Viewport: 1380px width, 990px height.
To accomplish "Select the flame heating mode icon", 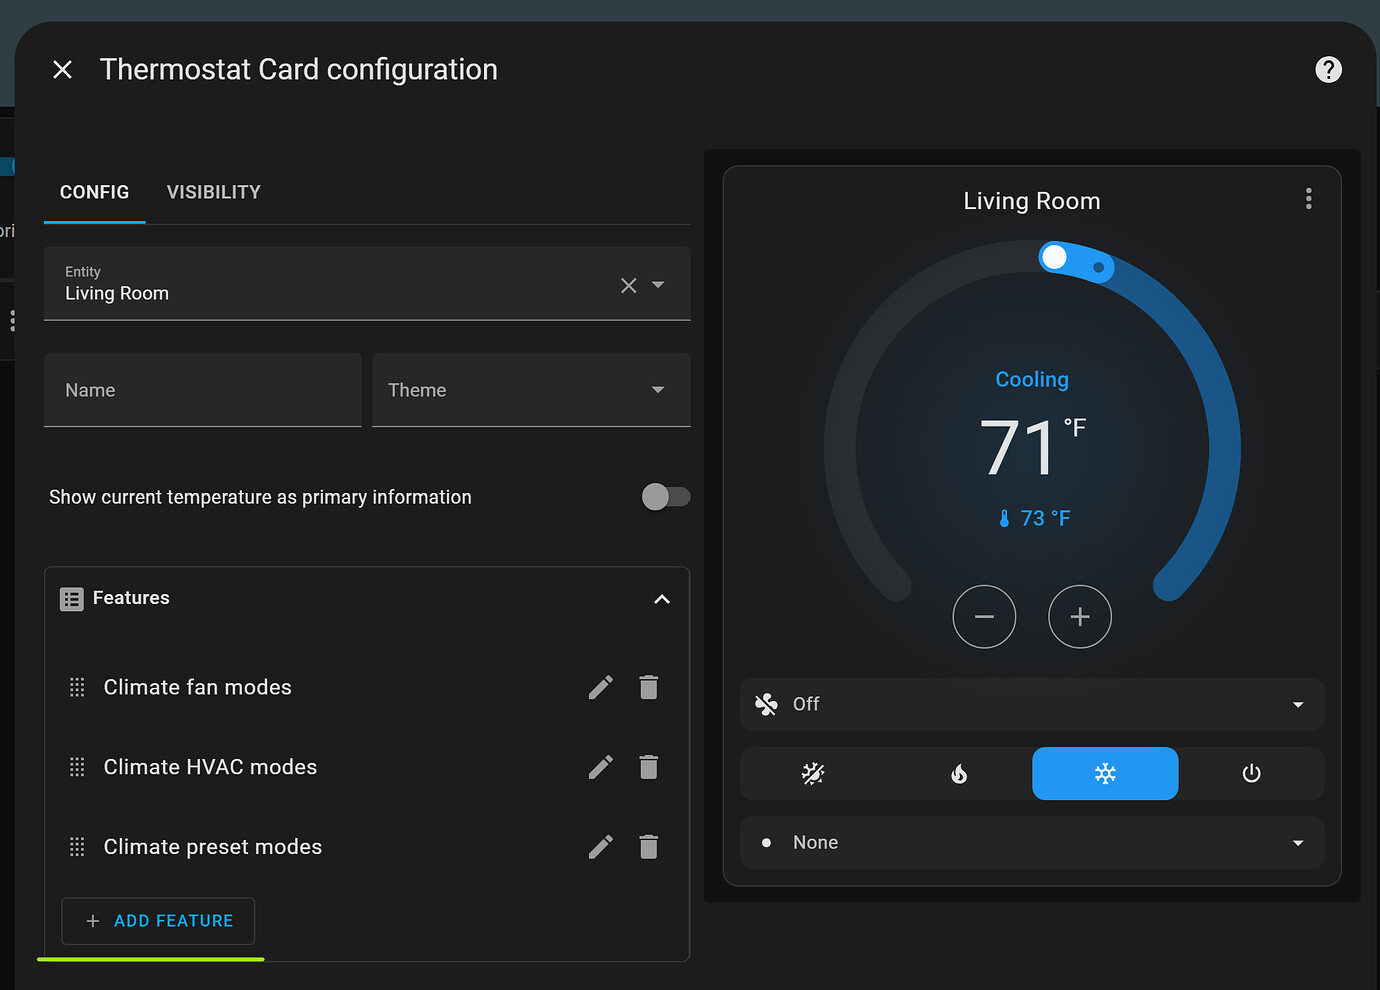I will pyautogui.click(x=958, y=773).
